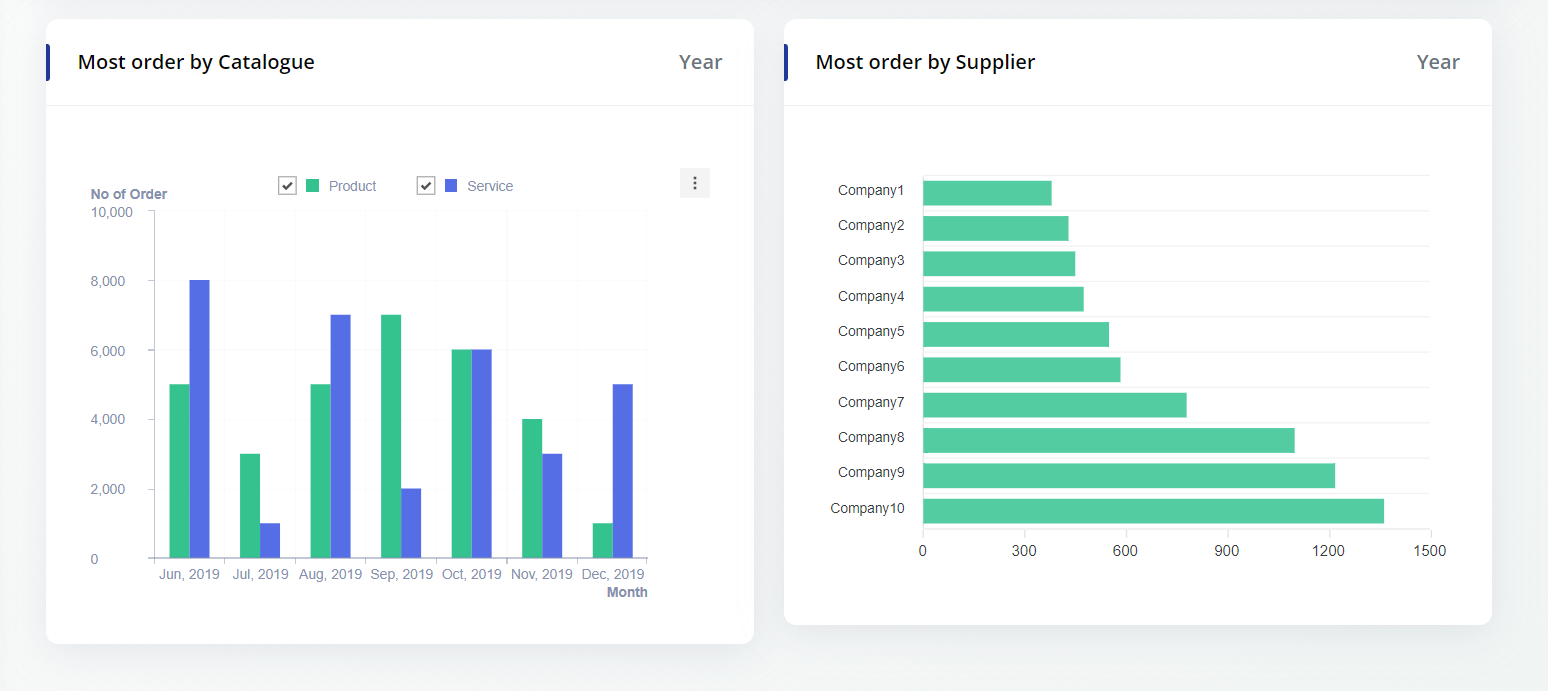Select the Aug 2019 Service bar
Viewport: 1548px width, 691px height.
(x=341, y=436)
